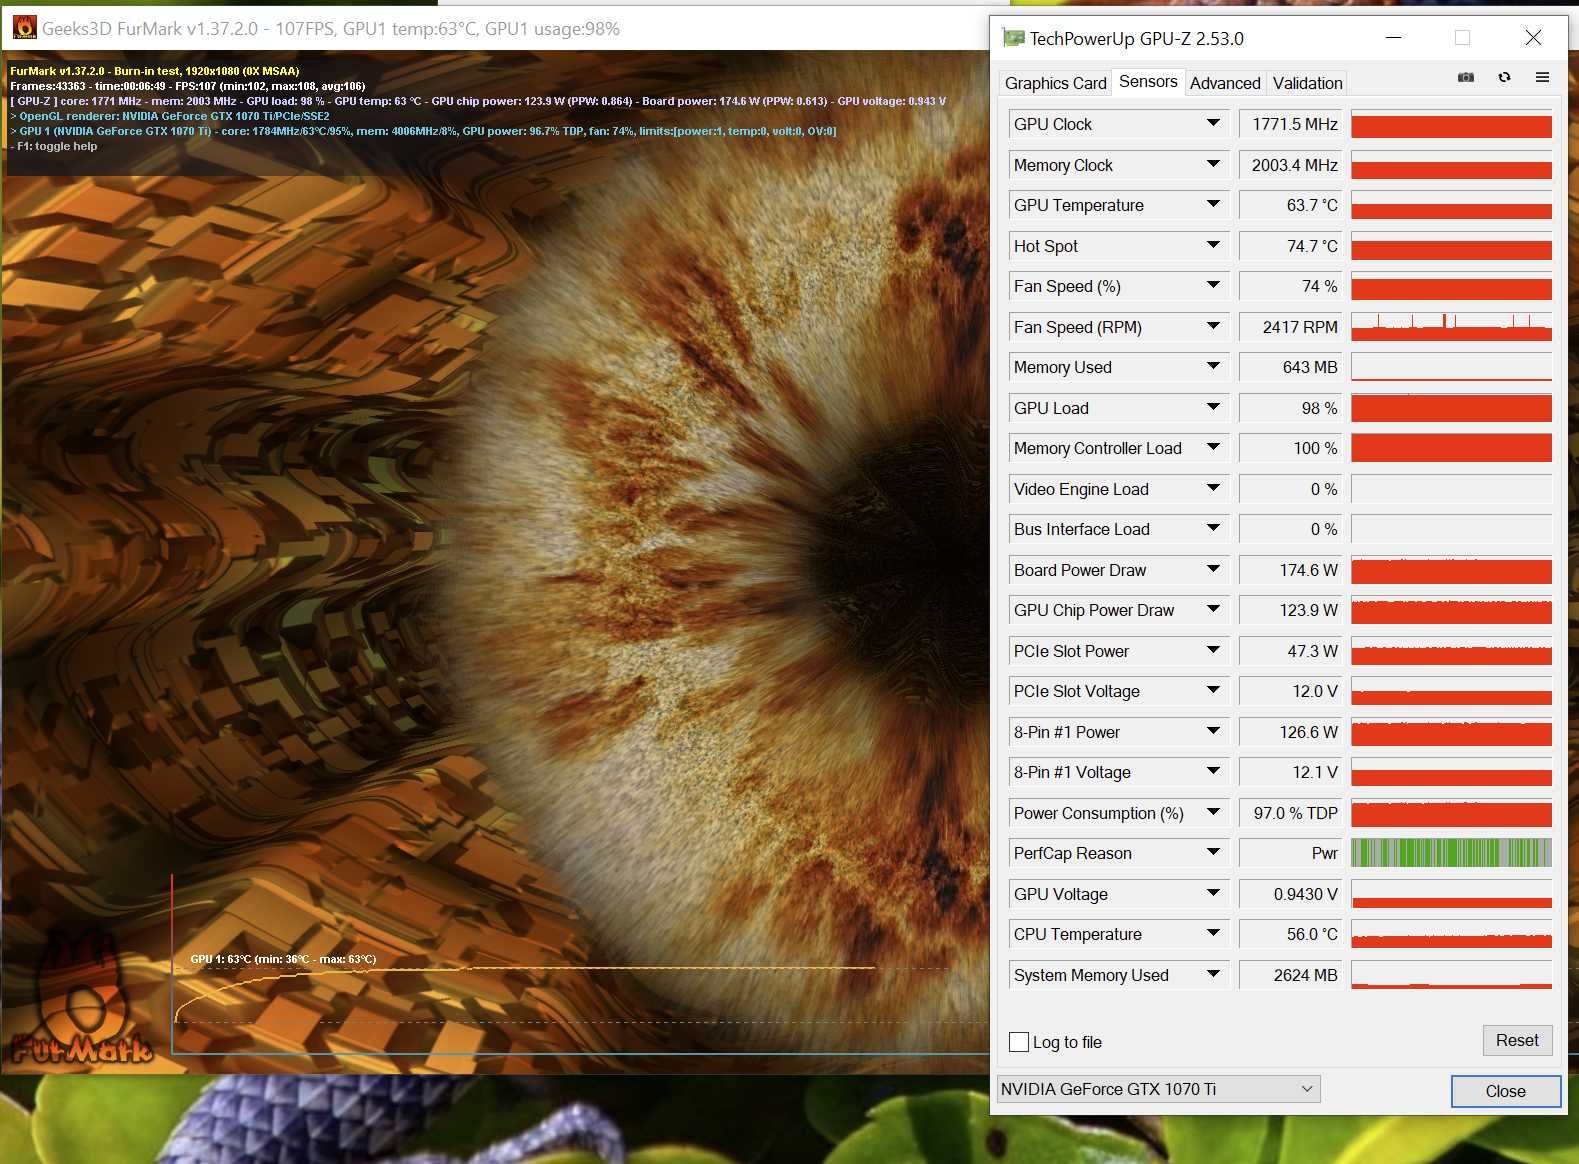Screen dimensions: 1579x1164
Task: Open the Power Consumption (%) dropdown
Action: [x=1213, y=813]
